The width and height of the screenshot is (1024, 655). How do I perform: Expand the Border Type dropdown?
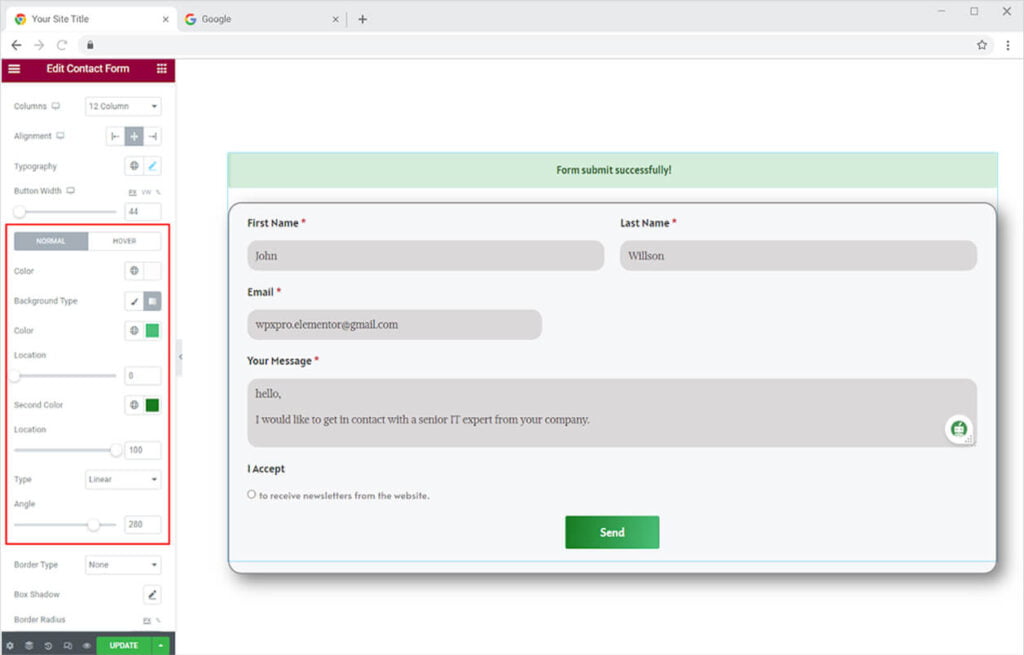point(123,565)
